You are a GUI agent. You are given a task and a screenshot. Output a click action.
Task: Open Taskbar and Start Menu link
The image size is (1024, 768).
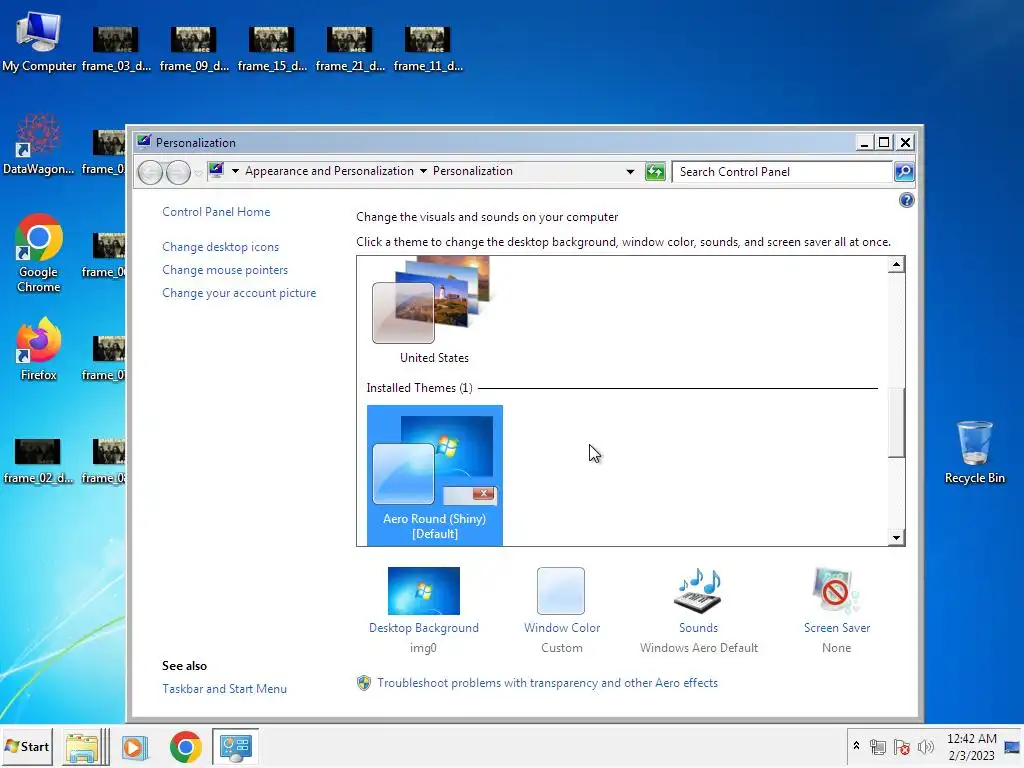point(225,688)
